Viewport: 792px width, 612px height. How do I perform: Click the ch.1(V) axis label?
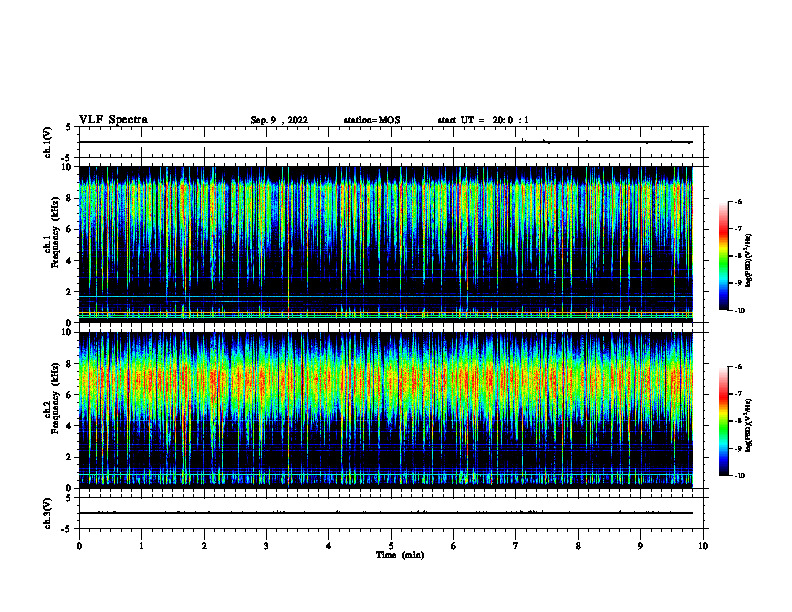(48, 142)
